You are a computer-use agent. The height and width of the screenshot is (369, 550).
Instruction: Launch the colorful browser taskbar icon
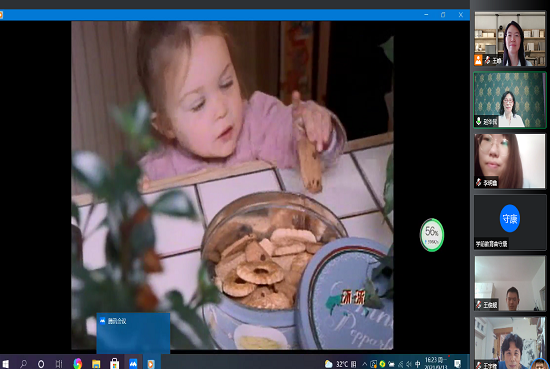point(78,364)
